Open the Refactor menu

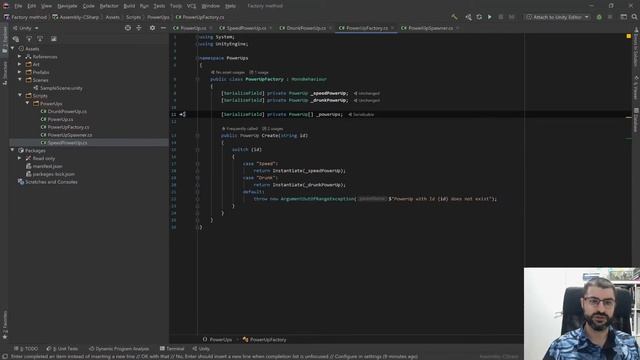[x=109, y=6]
